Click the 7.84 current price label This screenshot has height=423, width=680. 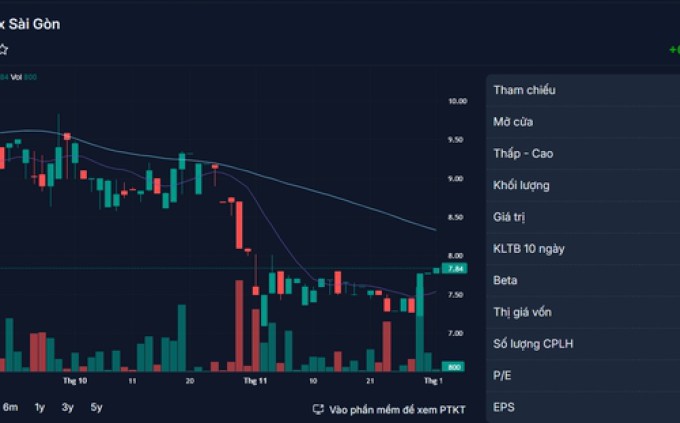(457, 268)
